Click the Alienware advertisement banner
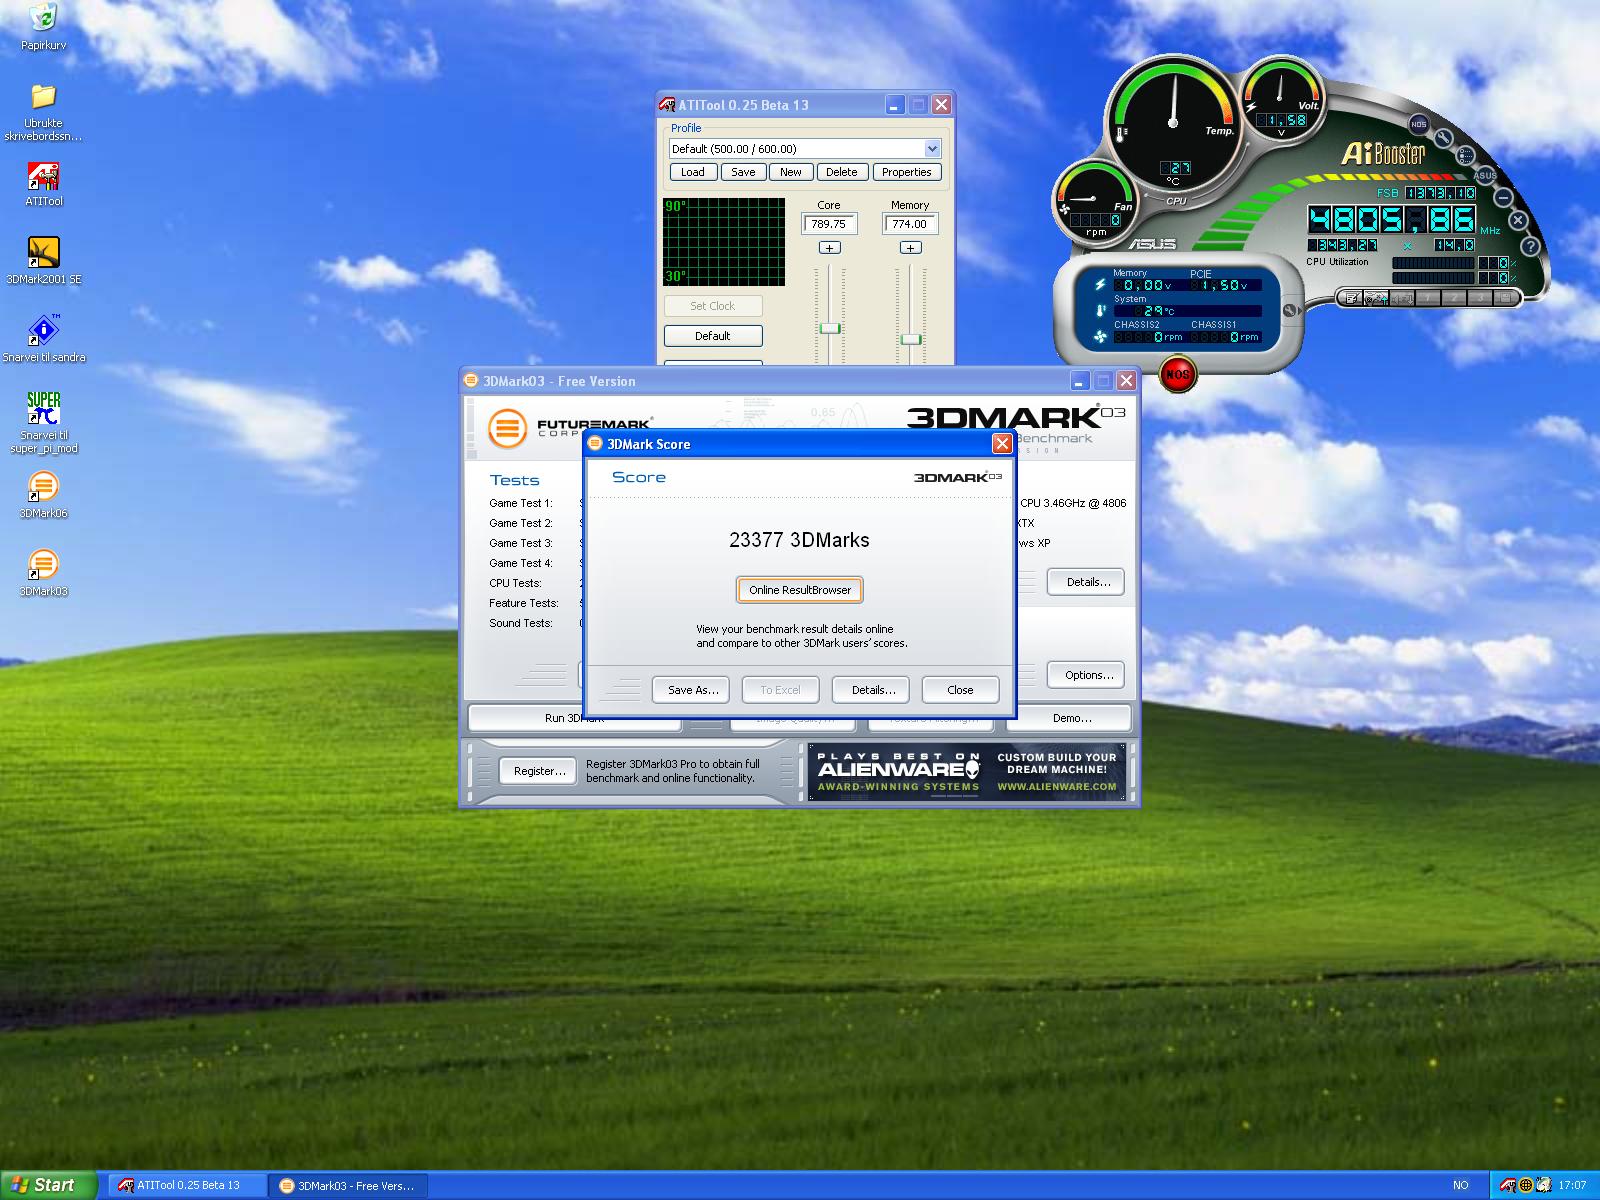1600x1200 pixels. (967, 772)
